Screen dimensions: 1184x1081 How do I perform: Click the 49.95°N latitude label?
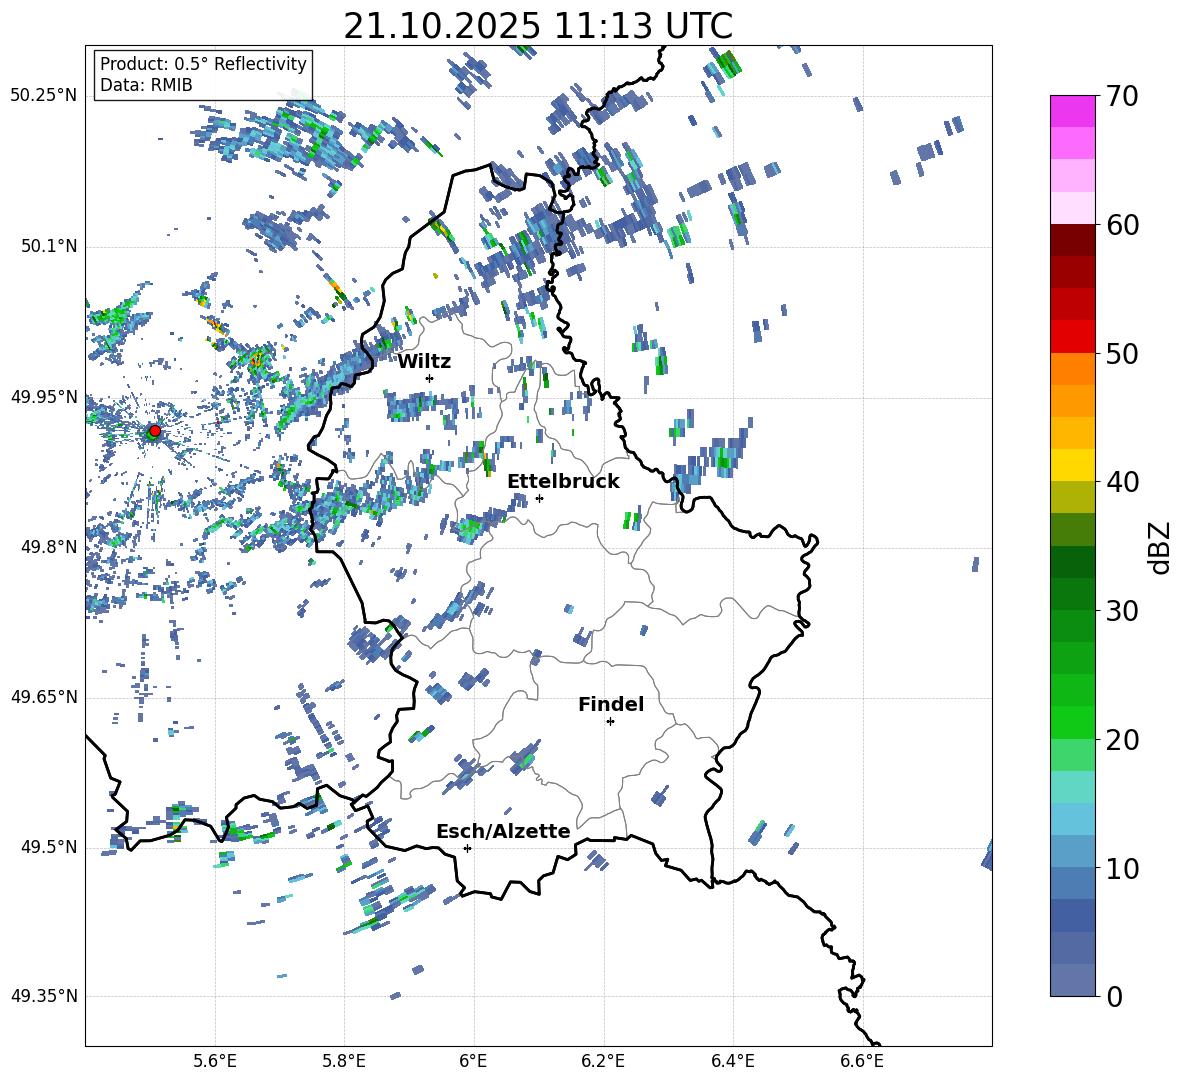click(x=44, y=396)
